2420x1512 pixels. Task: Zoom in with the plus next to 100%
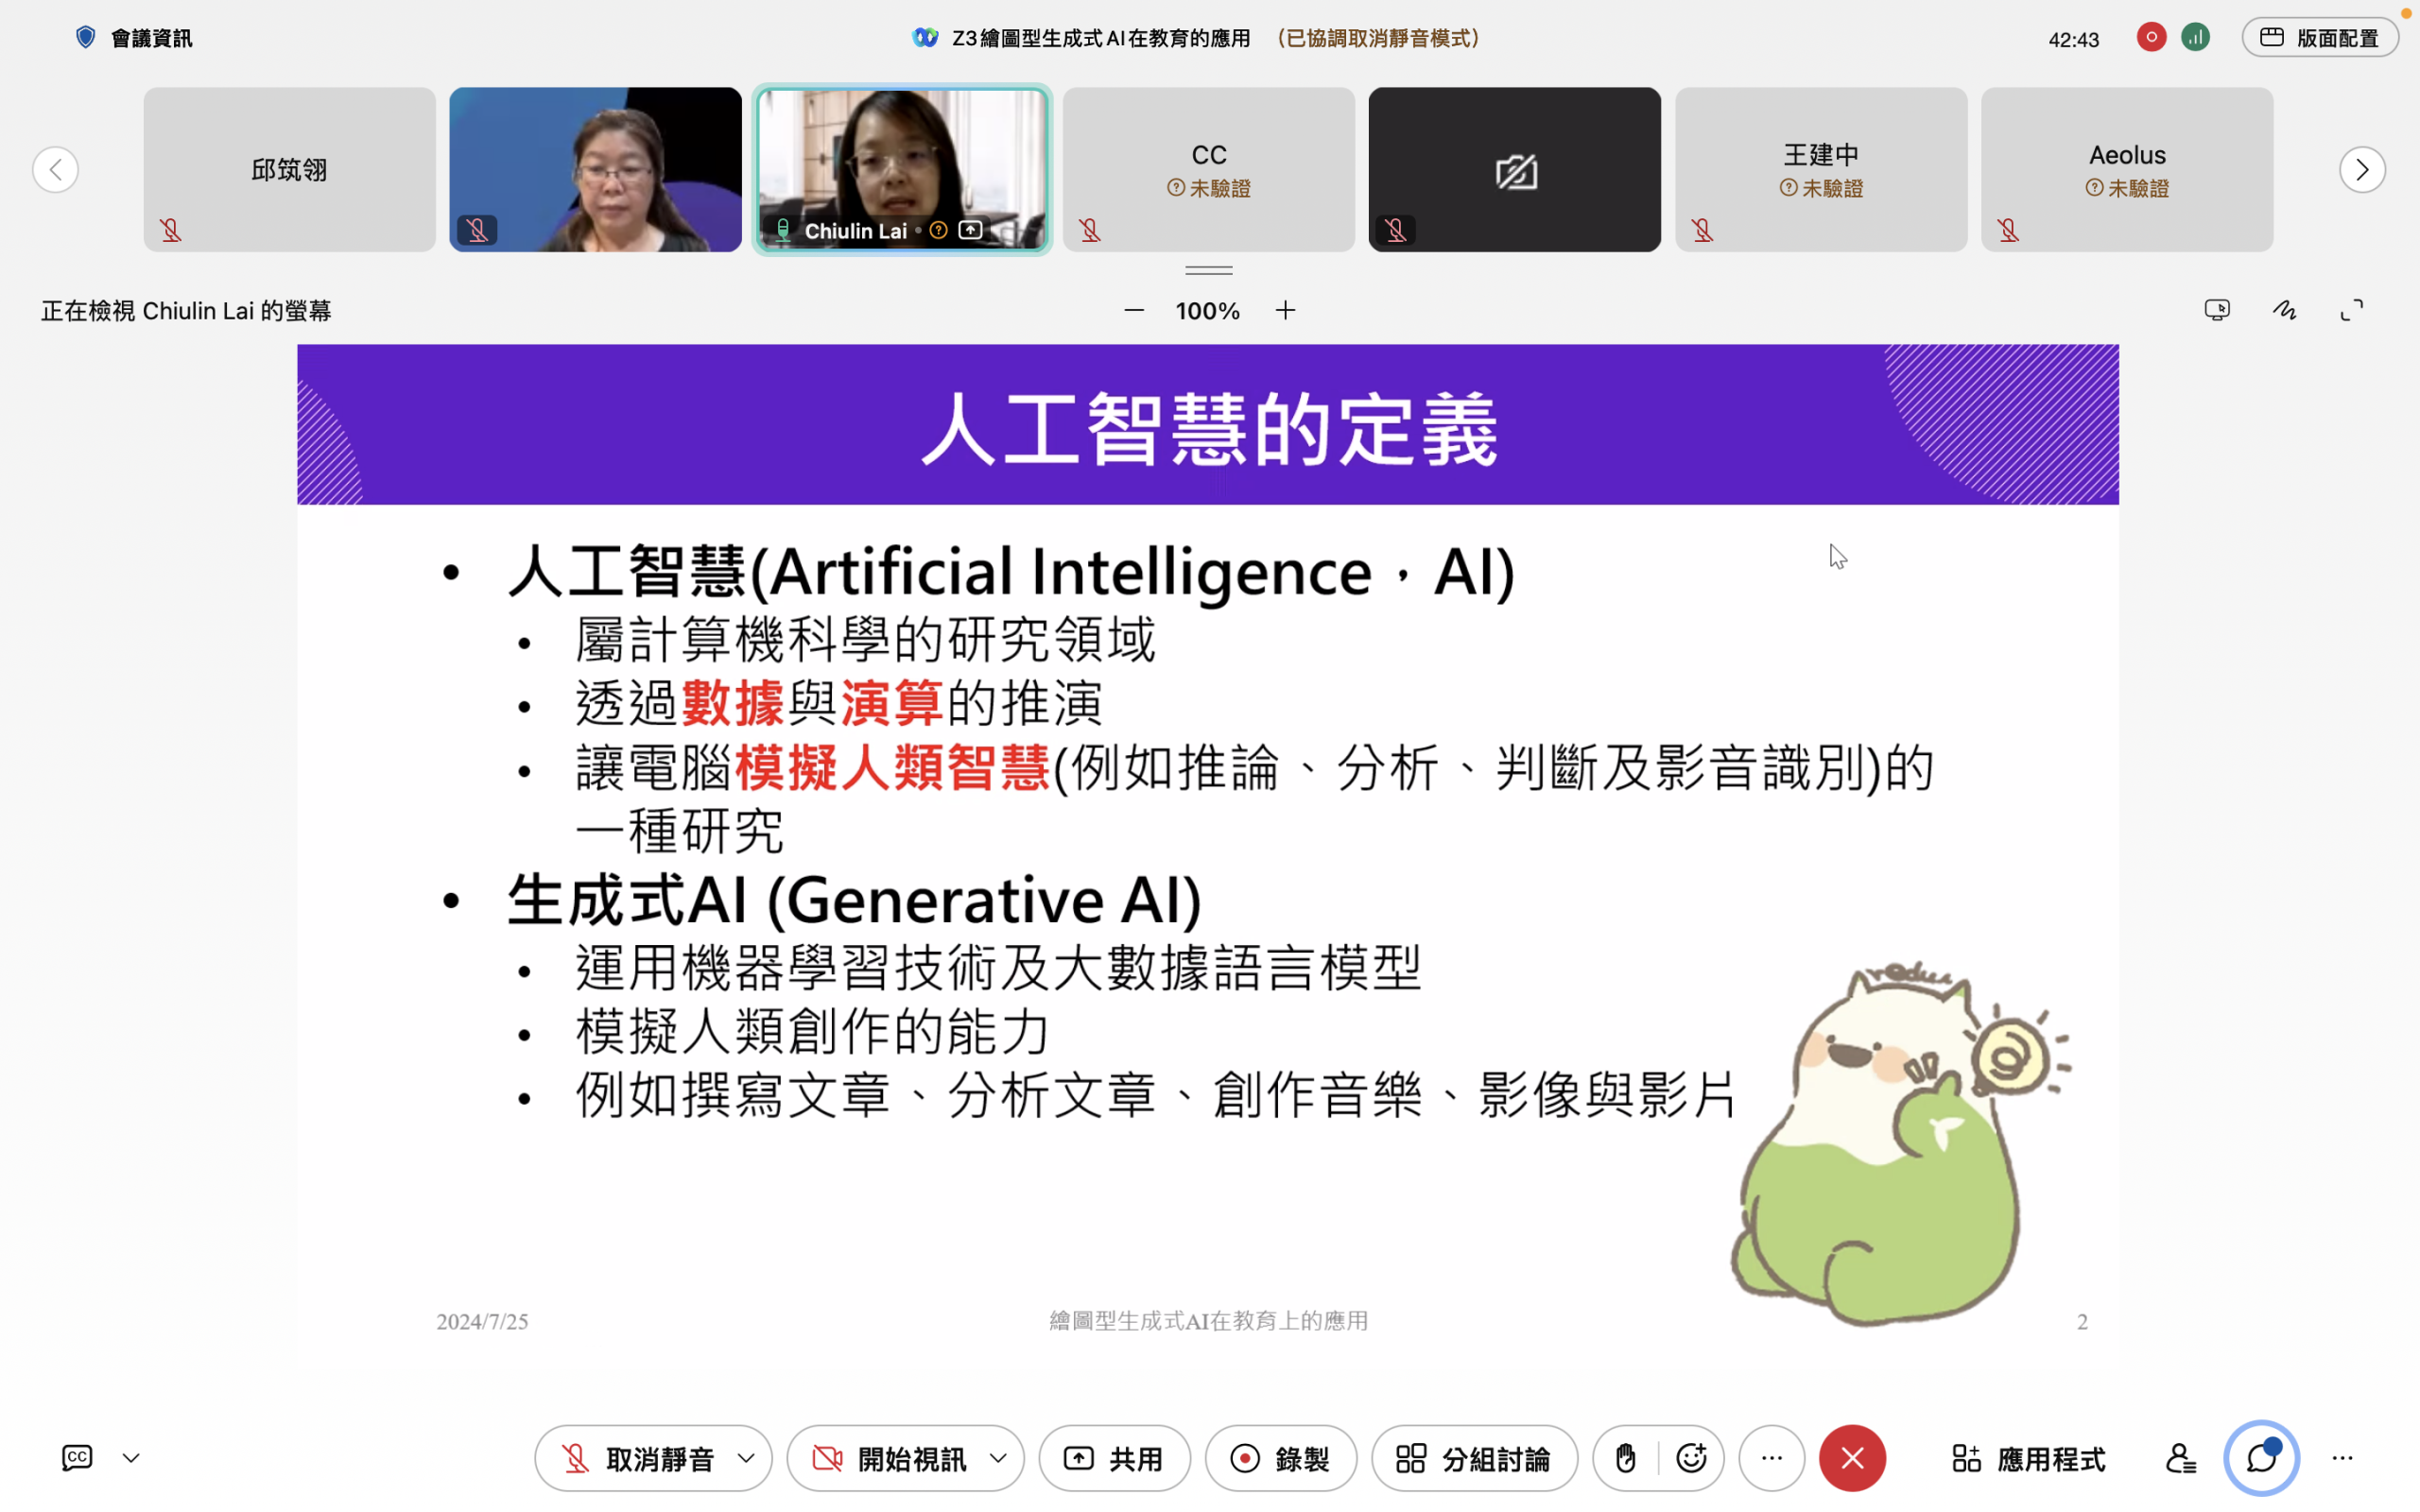[1286, 311]
